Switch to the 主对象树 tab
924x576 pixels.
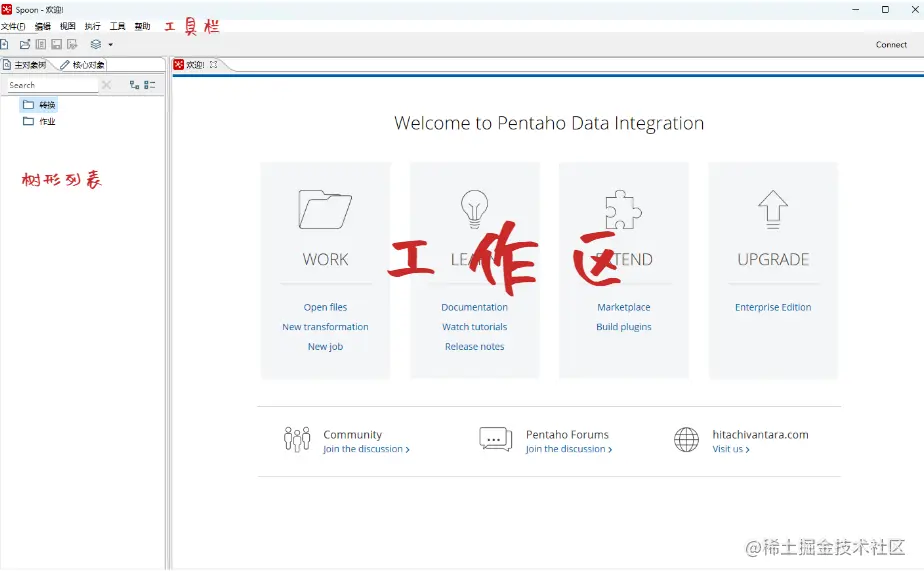click(x=27, y=65)
